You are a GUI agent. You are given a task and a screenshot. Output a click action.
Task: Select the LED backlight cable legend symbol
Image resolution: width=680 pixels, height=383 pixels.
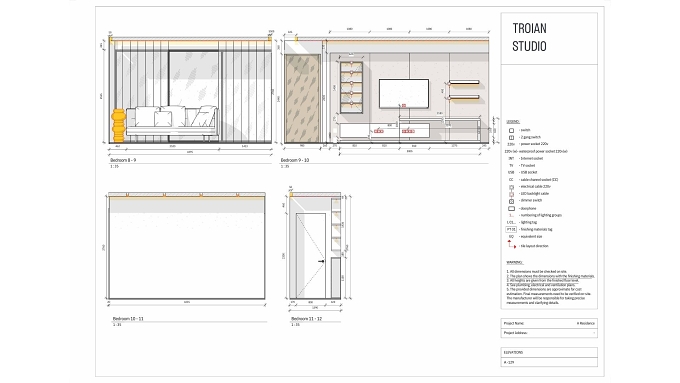point(511,194)
